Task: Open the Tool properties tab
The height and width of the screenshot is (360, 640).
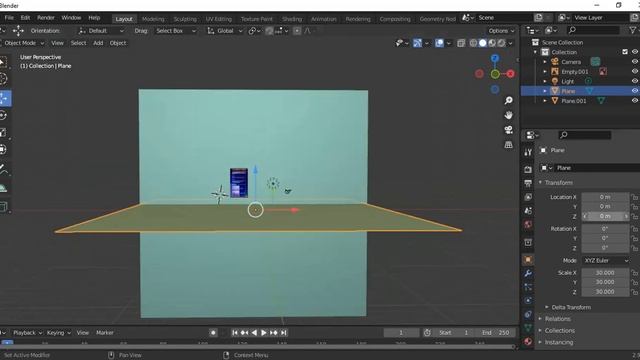Action: click(528, 152)
